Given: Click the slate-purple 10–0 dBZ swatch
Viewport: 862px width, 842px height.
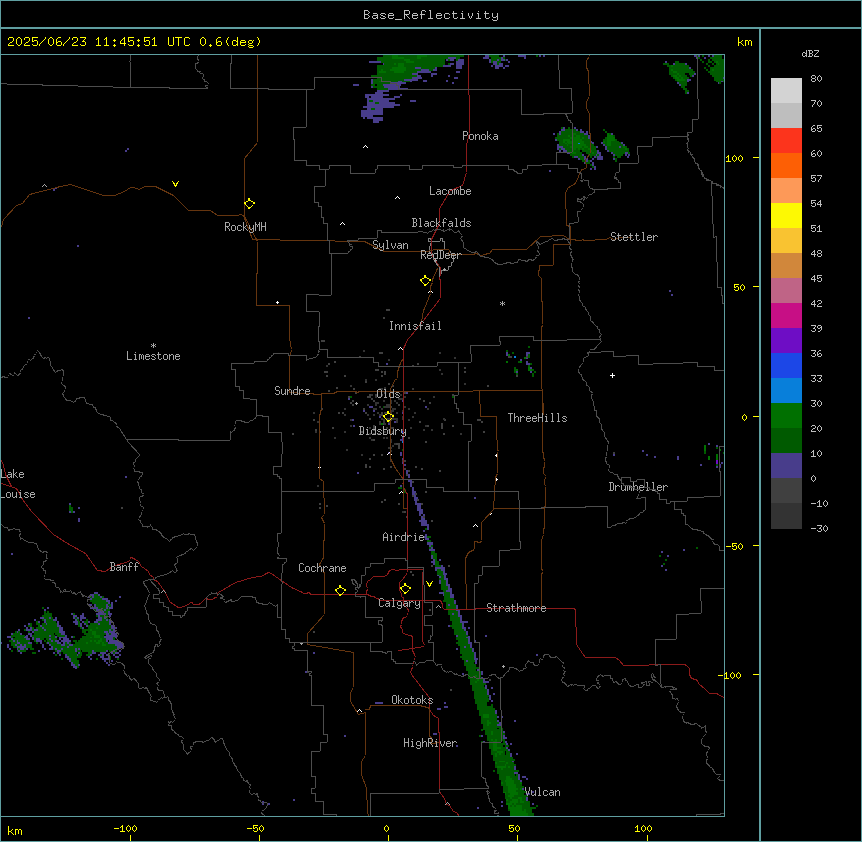Looking at the screenshot, I should coord(786,466).
